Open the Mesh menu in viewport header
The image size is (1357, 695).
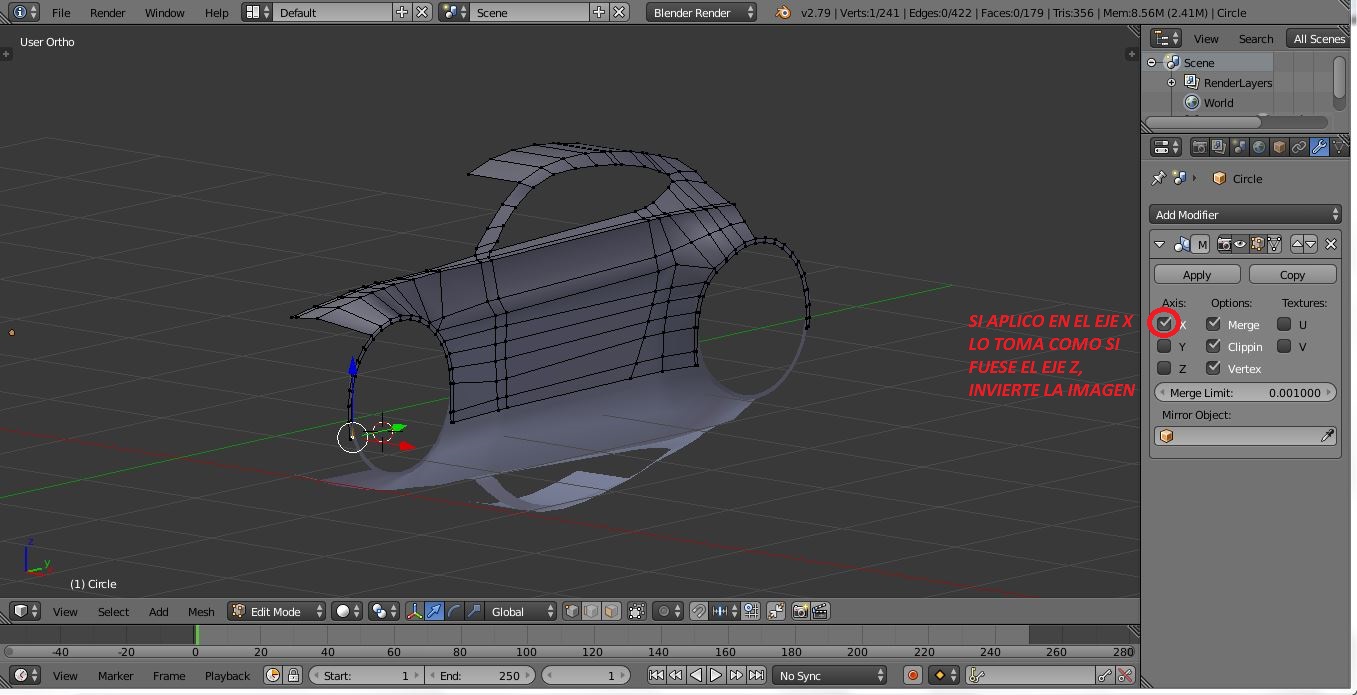201,611
